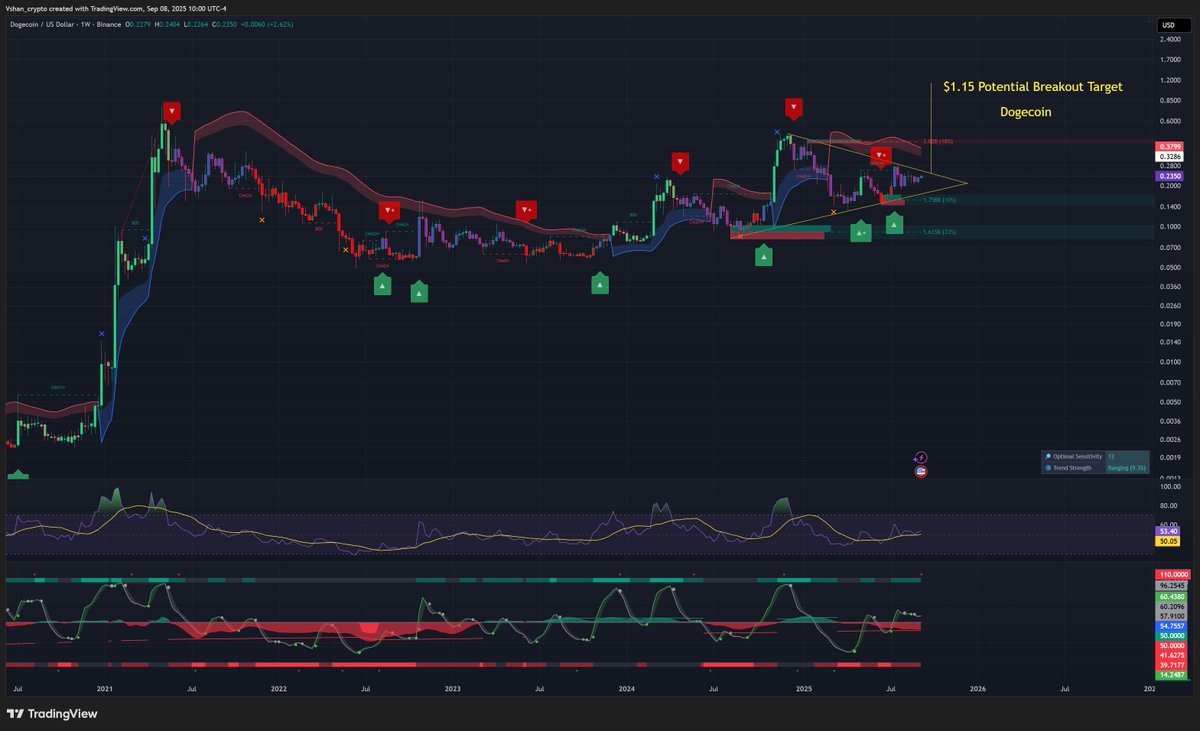Click the red sell signal above the 2021 peak

click(x=172, y=111)
